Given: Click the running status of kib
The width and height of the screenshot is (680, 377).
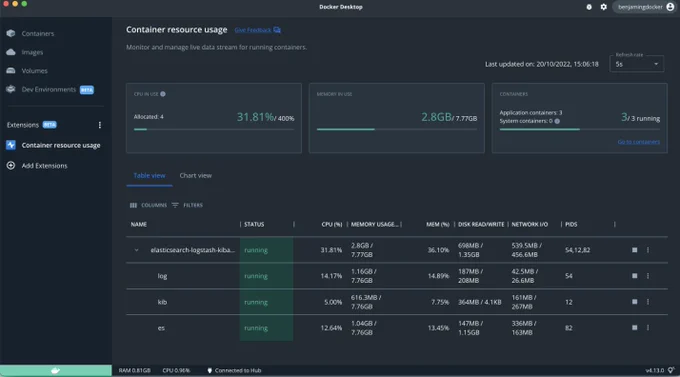Looking at the screenshot, I should pyautogui.click(x=256, y=302).
